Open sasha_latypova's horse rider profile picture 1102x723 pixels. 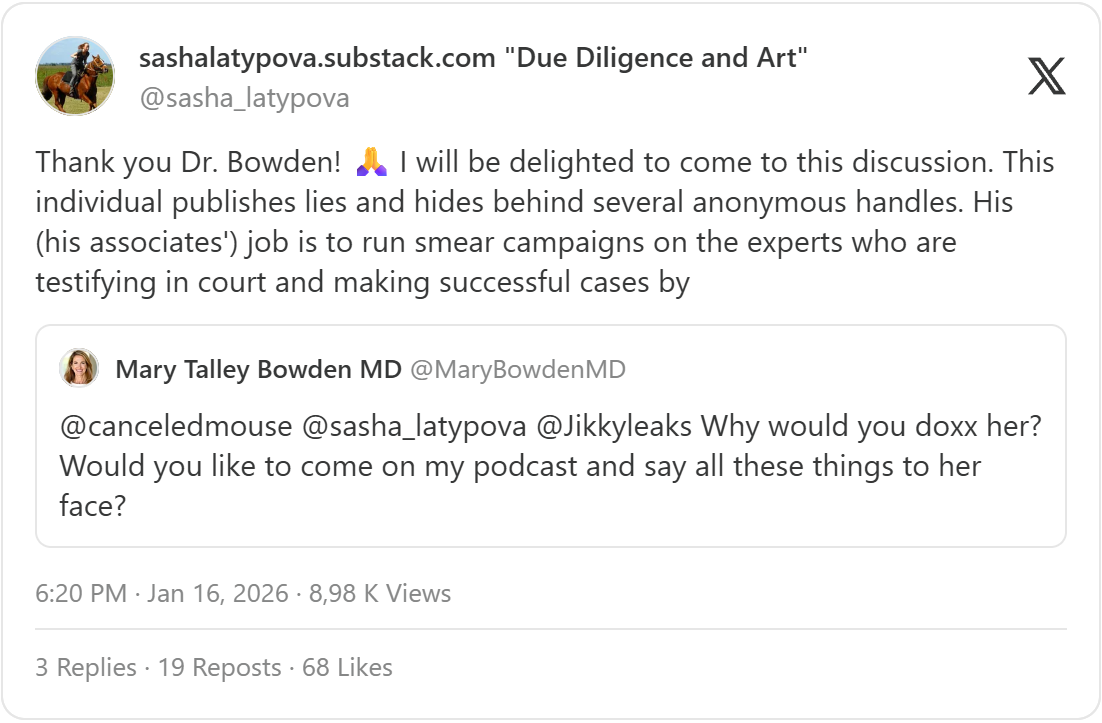point(75,76)
